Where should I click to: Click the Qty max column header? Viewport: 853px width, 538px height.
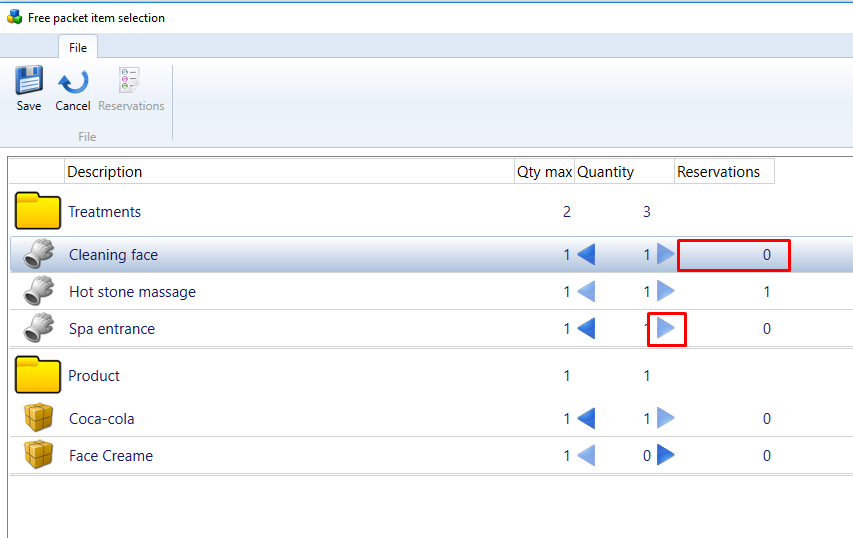point(544,171)
